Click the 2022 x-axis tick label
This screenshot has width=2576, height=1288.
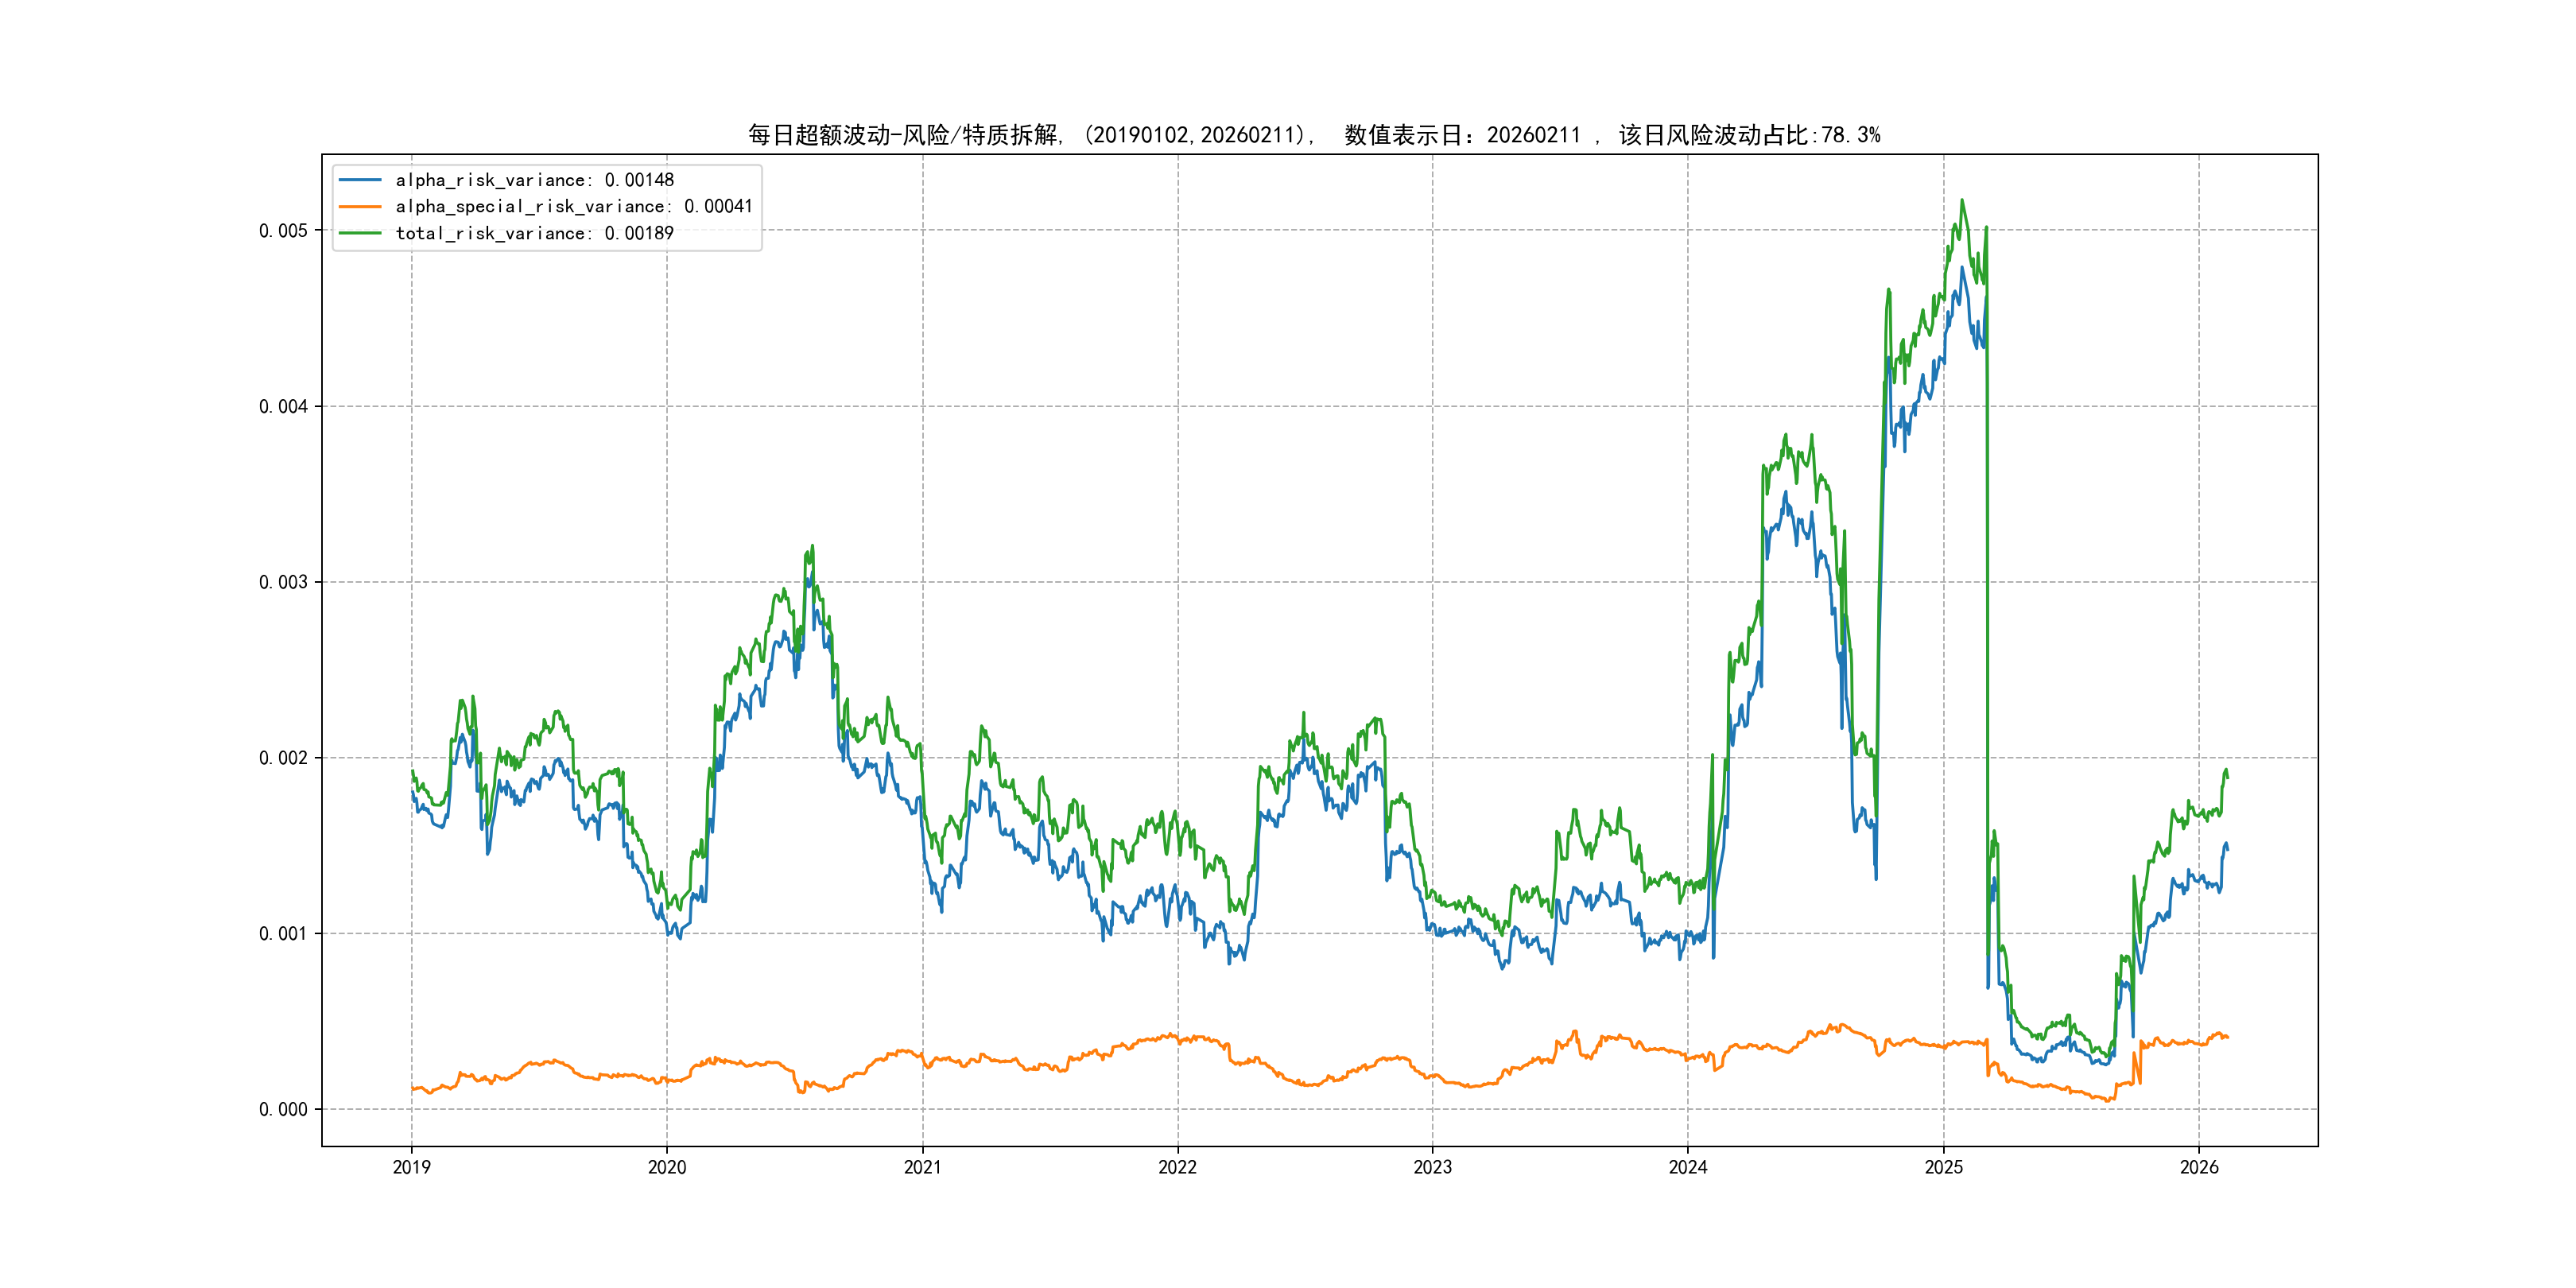tap(1177, 1167)
